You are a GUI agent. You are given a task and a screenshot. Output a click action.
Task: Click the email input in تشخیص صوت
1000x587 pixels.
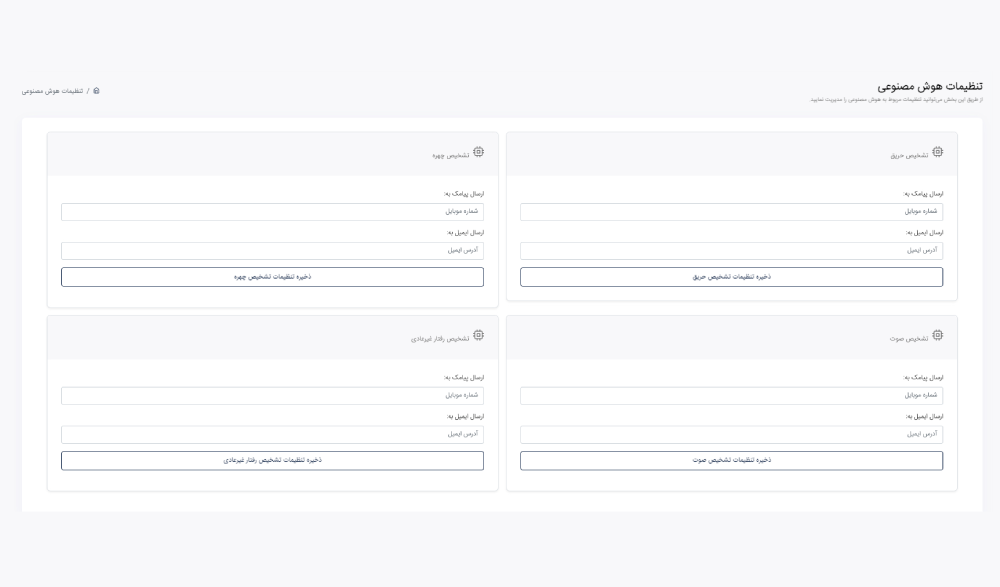coord(731,435)
